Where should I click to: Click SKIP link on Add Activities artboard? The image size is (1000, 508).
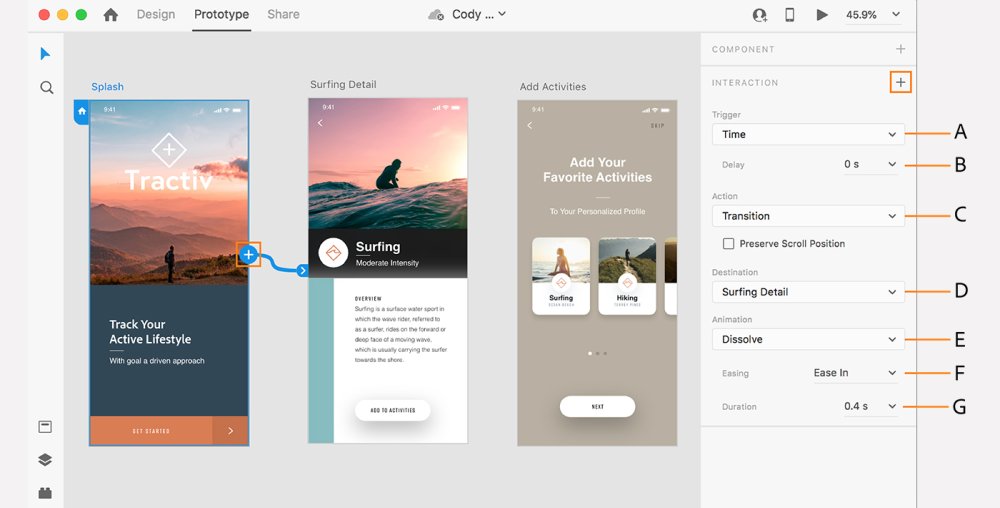[x=658, y=126]
